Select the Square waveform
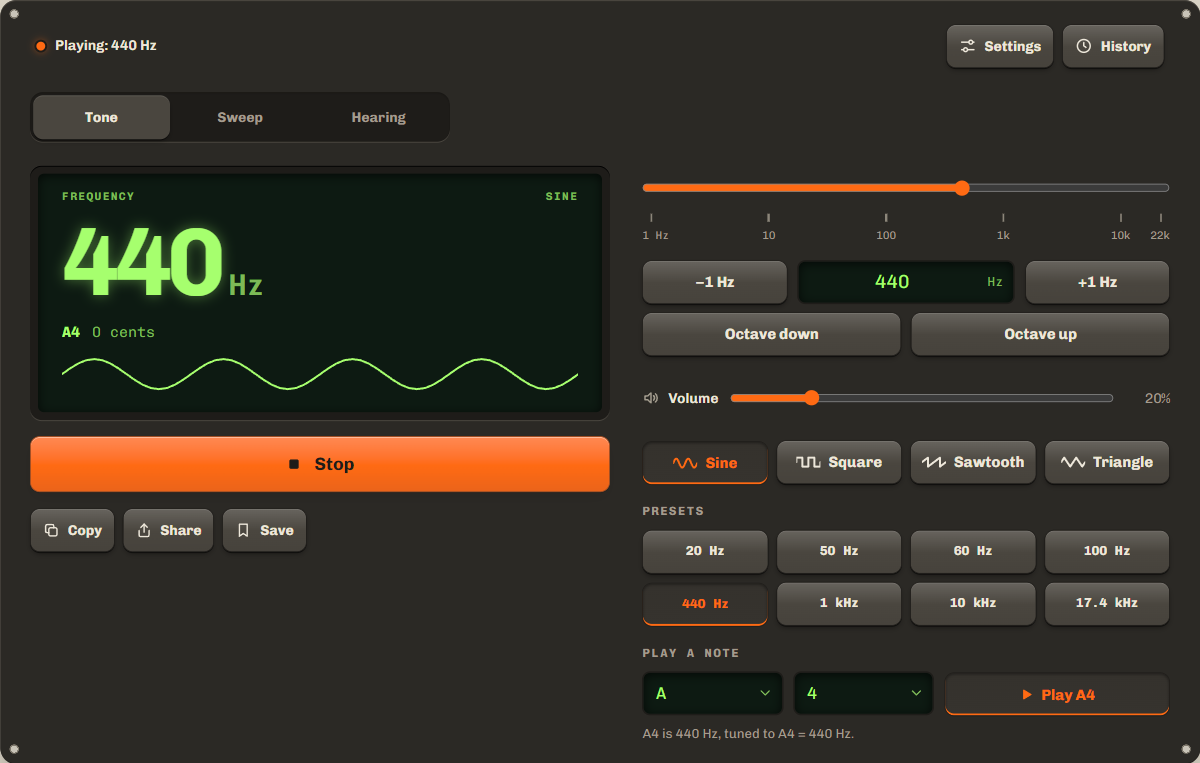 839,462
